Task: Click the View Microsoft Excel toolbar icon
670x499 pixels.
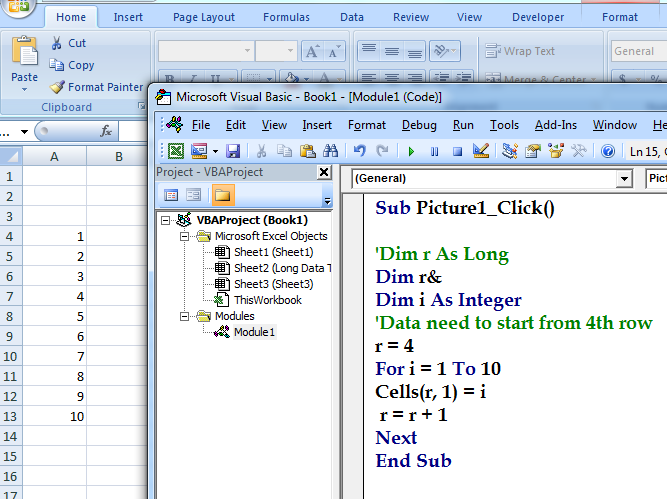Action: [x=176, y=151]
